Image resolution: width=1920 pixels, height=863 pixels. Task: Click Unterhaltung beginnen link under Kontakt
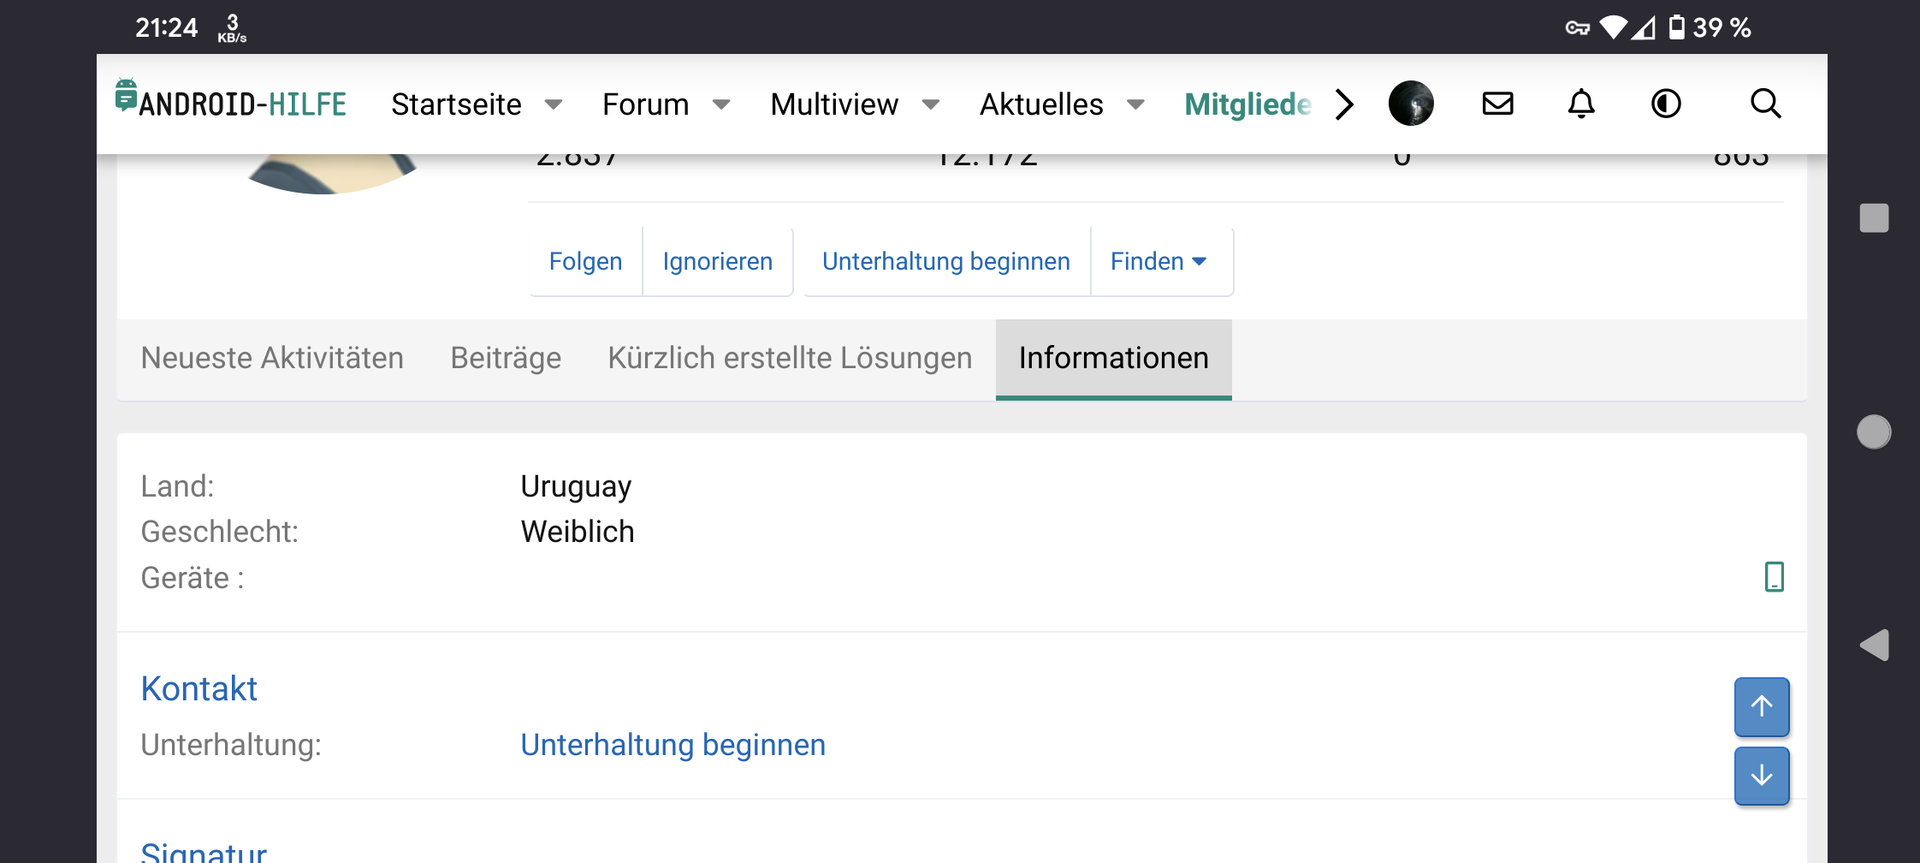pos(673,745)
